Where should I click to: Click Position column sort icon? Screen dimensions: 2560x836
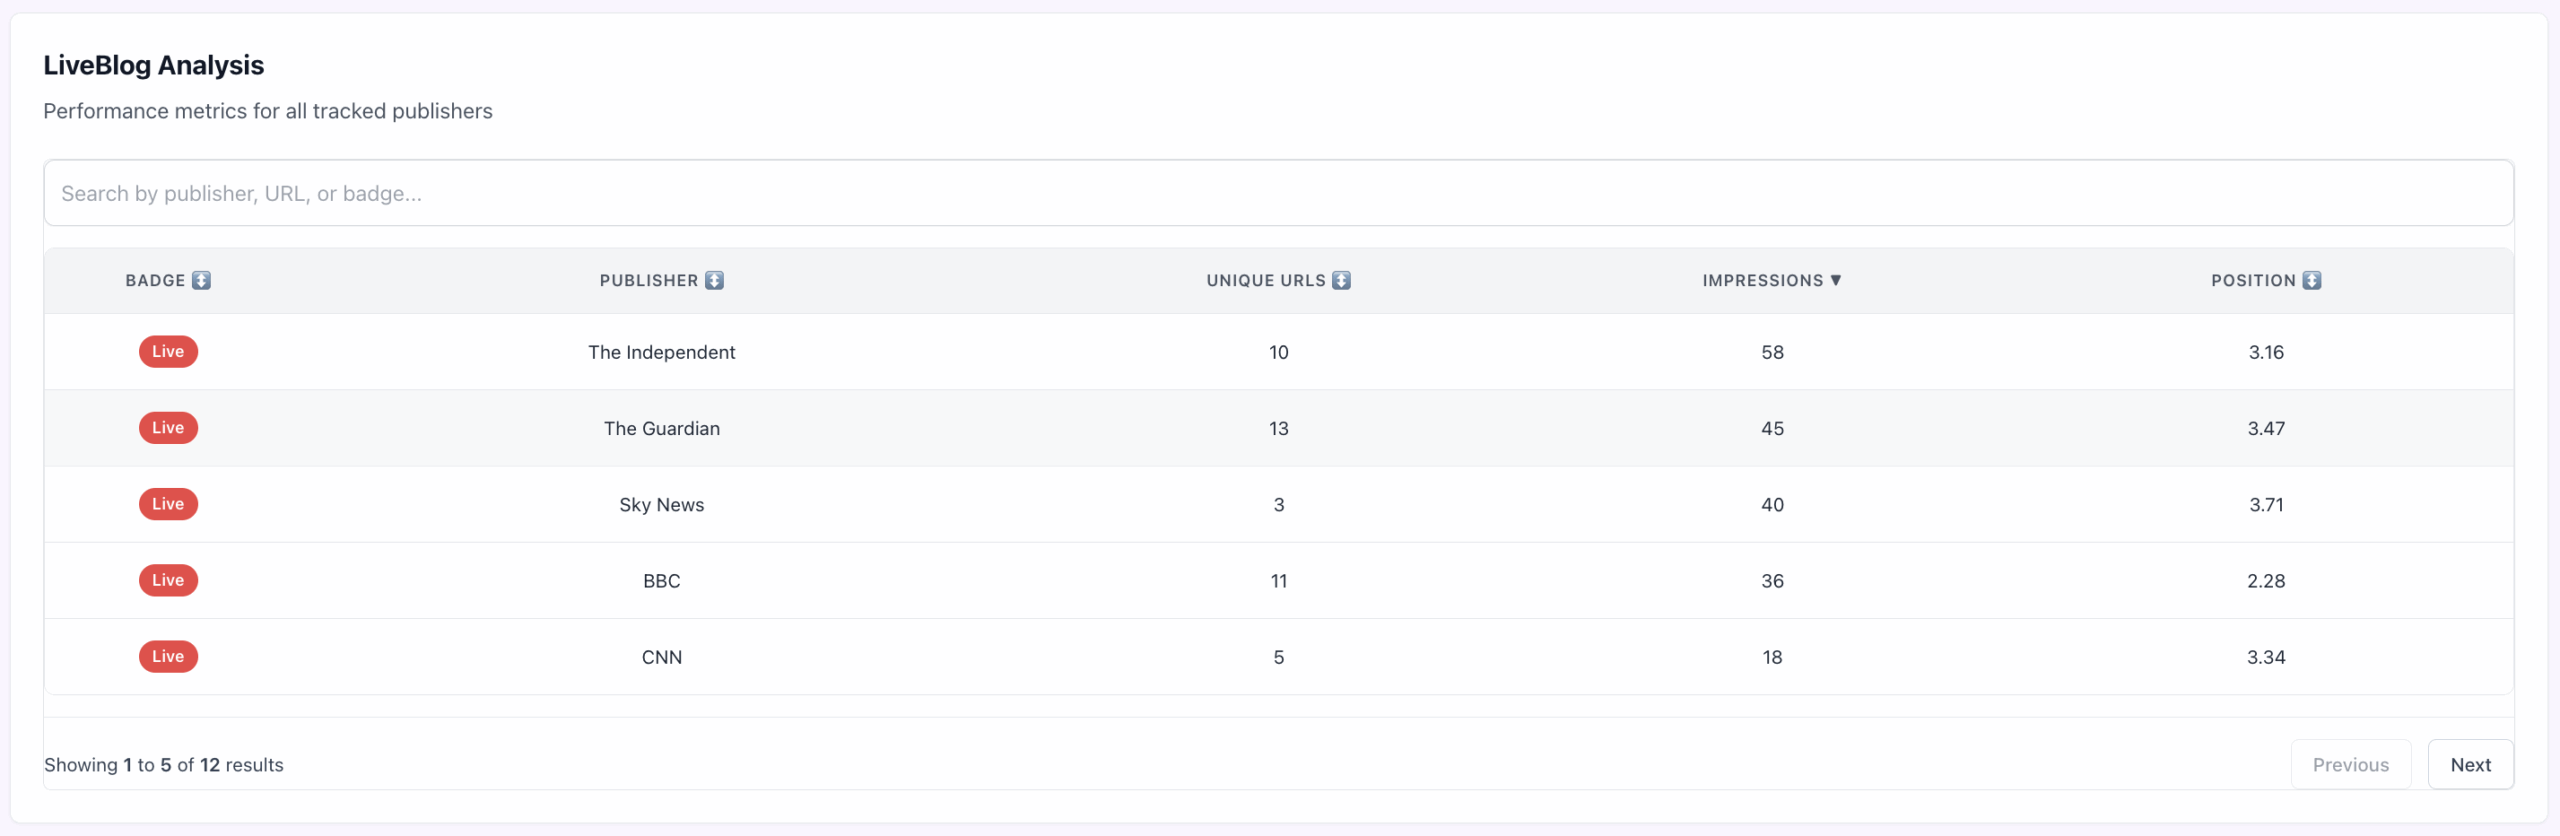click(2312, 281)
